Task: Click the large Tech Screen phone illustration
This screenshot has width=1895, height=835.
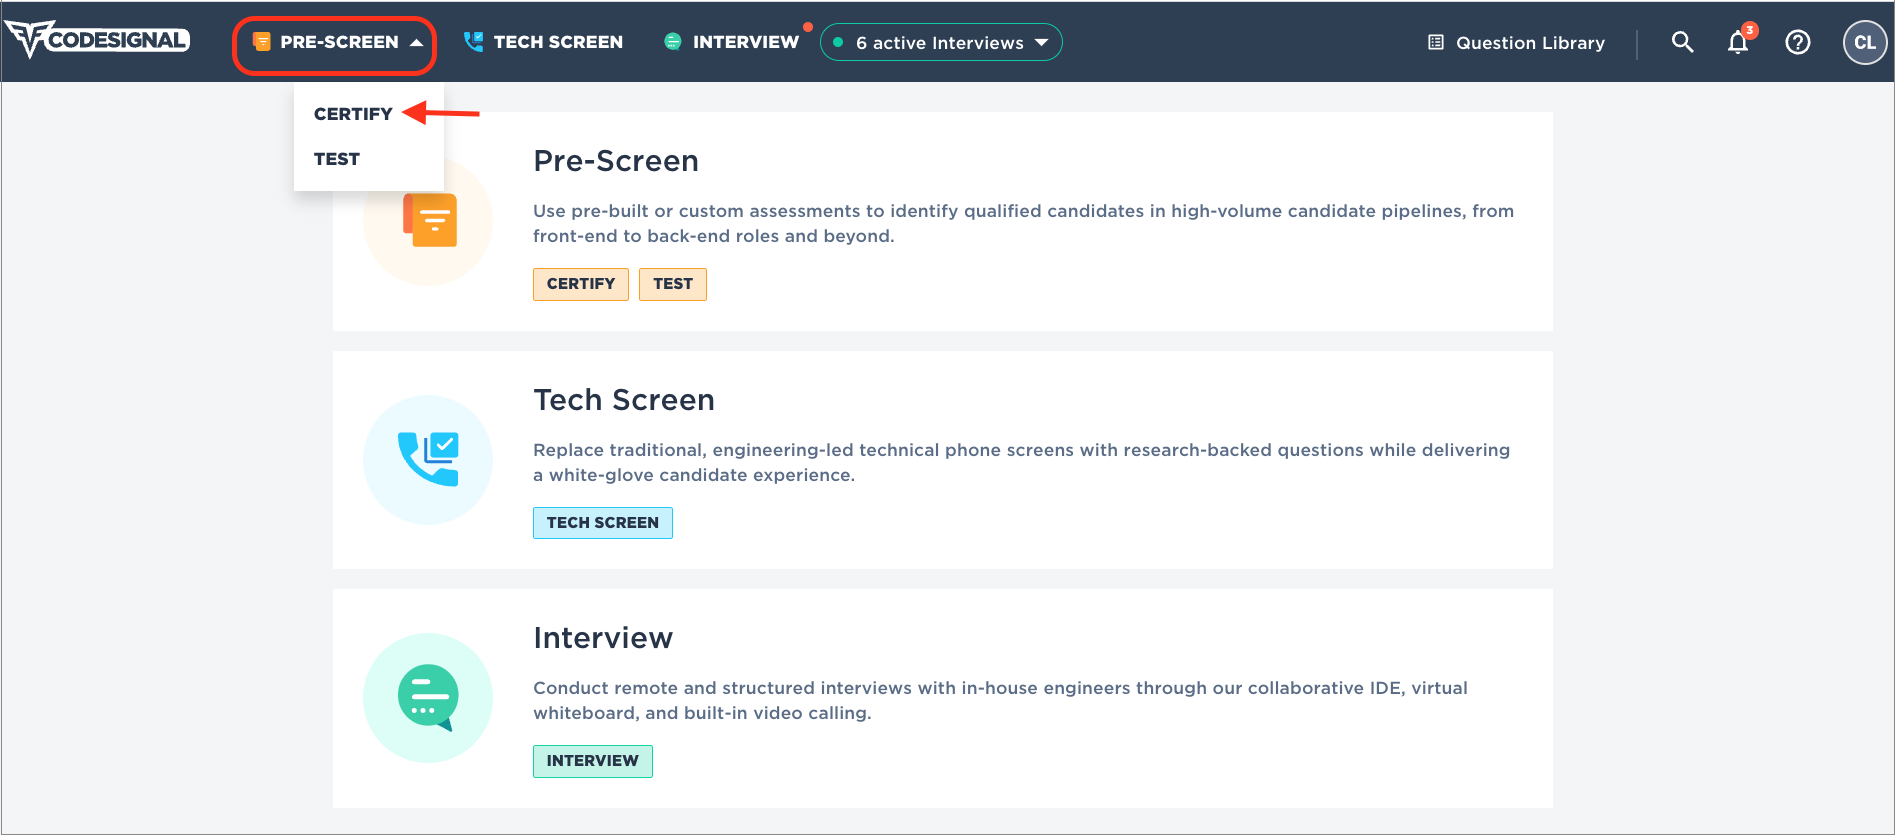Action: (x=428, y=459)
